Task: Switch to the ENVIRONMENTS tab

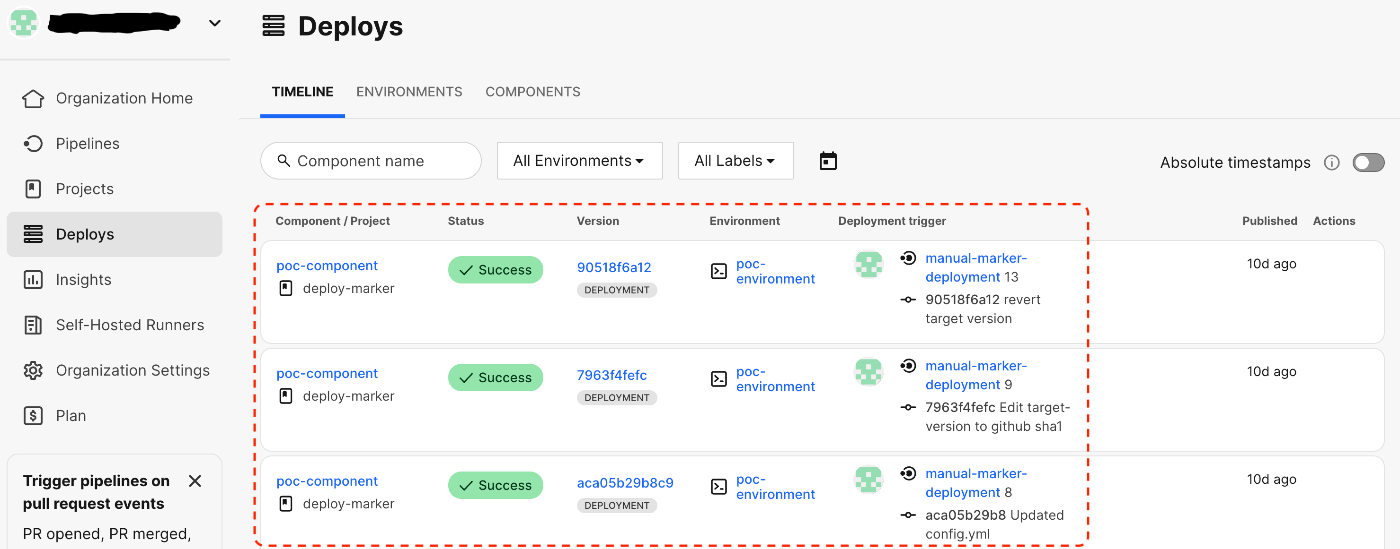Action: pyautogui.click(x=409, y=91)
